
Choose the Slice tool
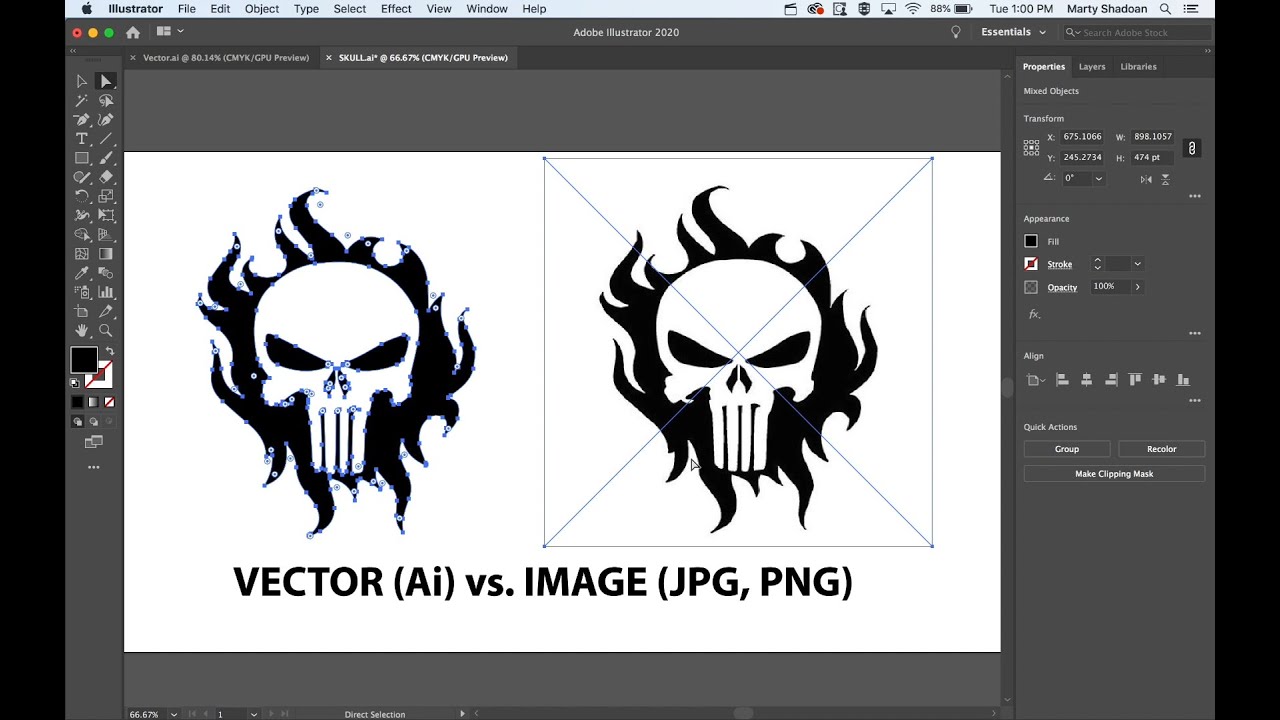(106, 311)
